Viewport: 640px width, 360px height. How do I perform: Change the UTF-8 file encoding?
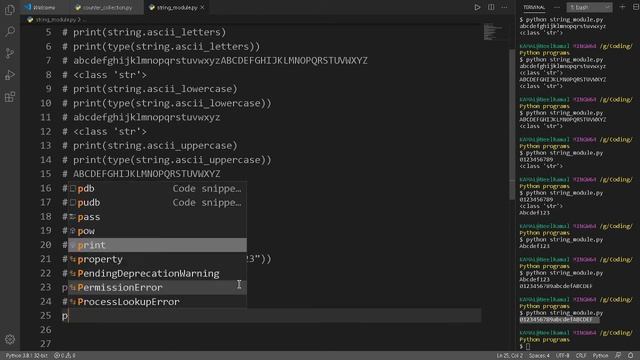click(562, 356)
